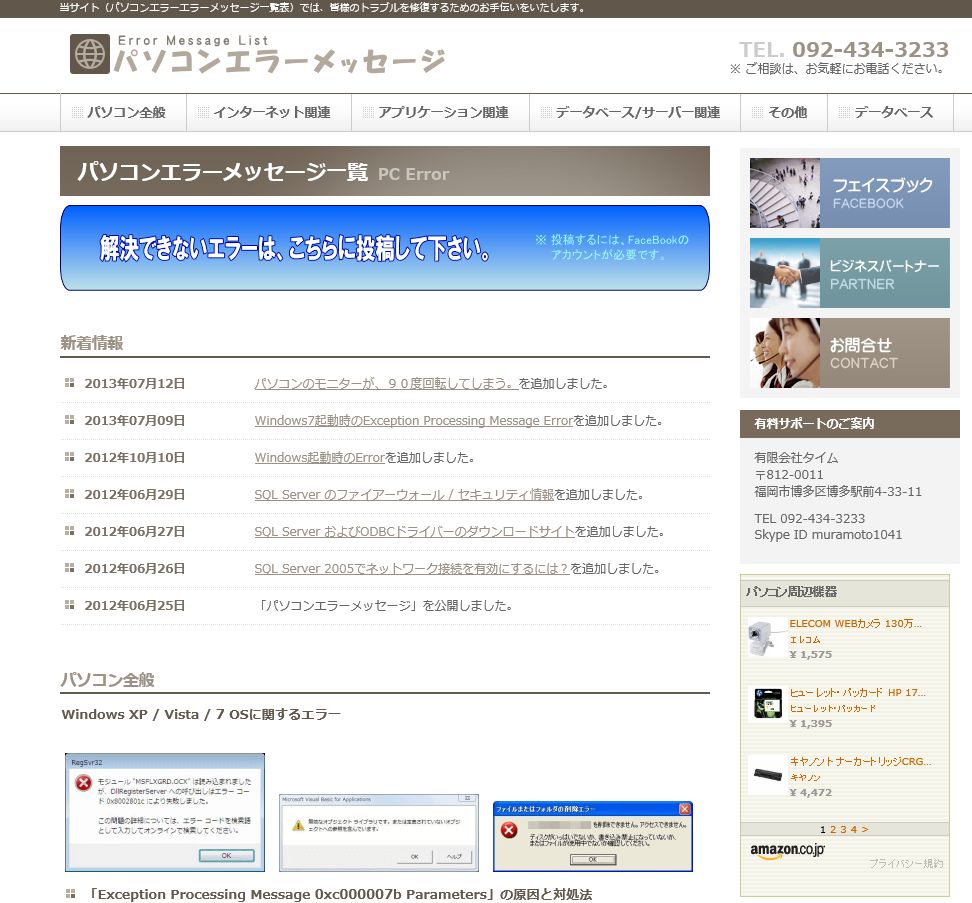972x903 pixels.
Task: Go to page 2 in Amazon widget
Action: click(833, 829)
